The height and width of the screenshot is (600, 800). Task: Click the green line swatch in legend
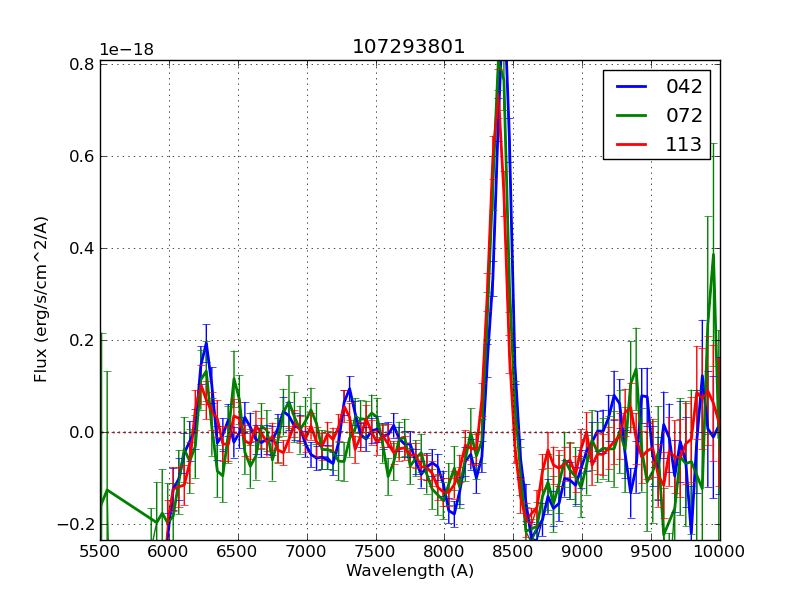tap(630, 116)
